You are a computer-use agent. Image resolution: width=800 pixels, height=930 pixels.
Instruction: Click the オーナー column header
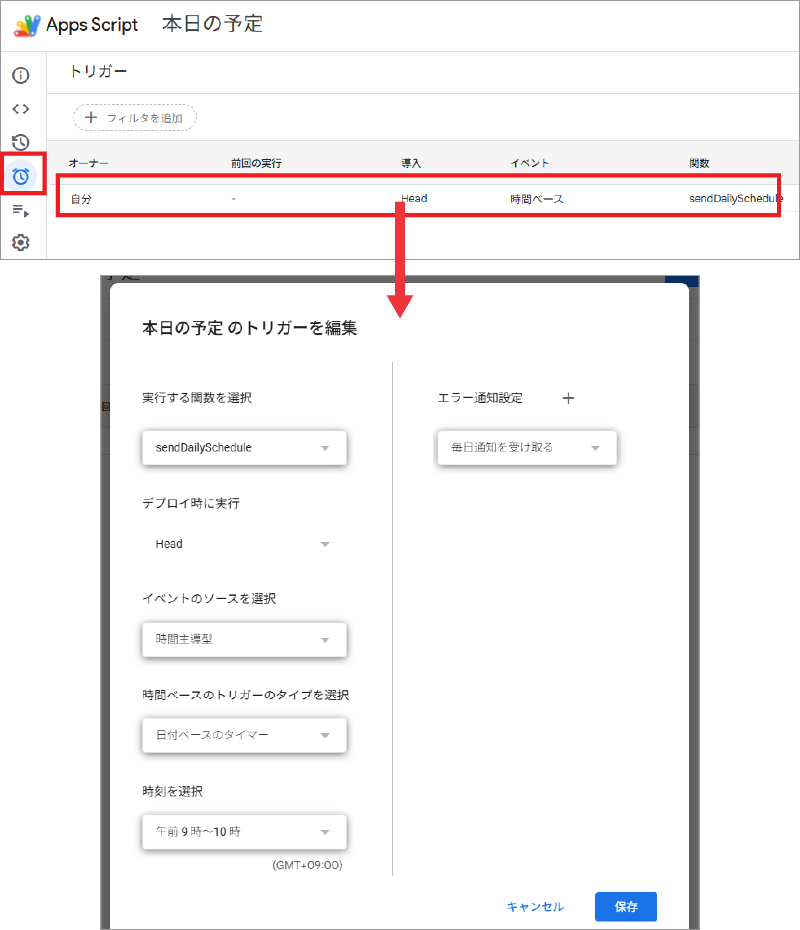coord(88,163)
